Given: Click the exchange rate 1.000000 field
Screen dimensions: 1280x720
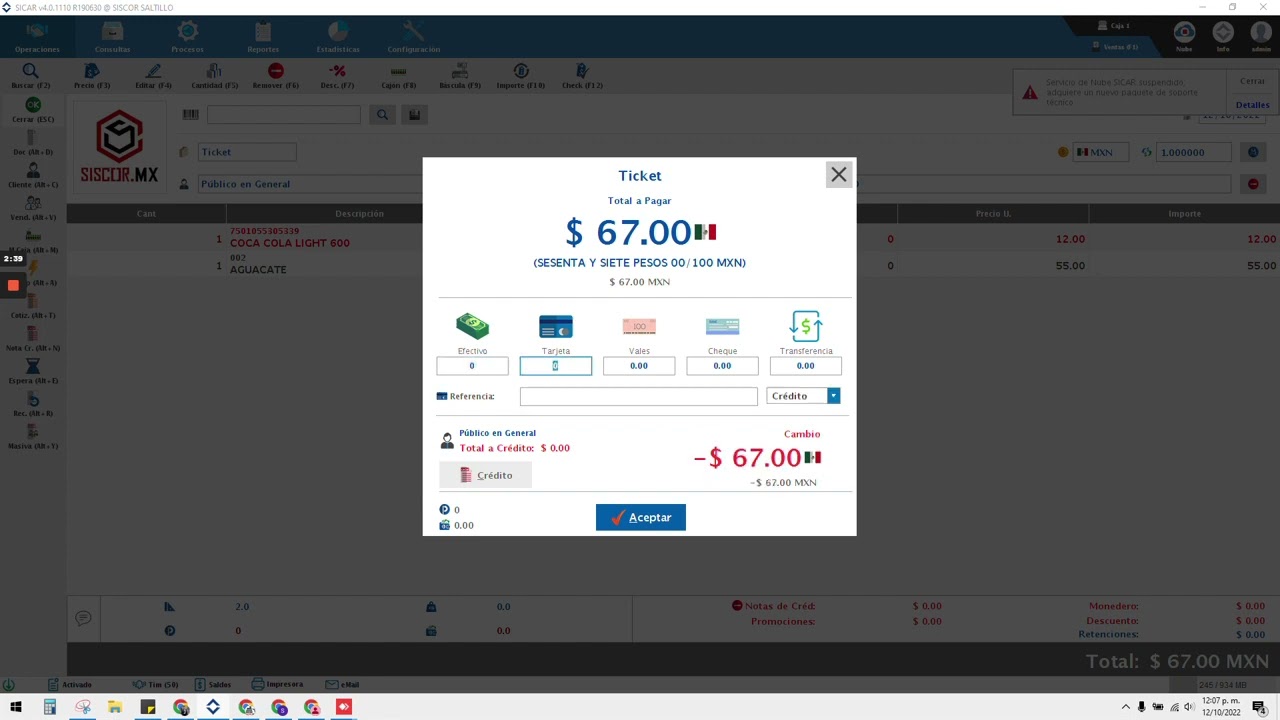Looking at the screenshot, I should pyautogui.click(x=1194, y=152).
